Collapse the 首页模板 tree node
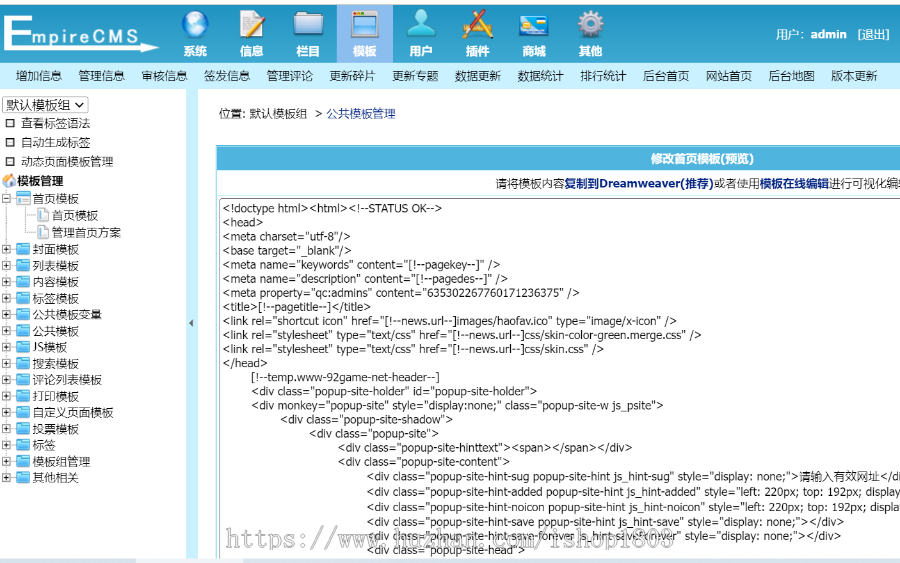900x563 pixels. click(x=6, y=199)
